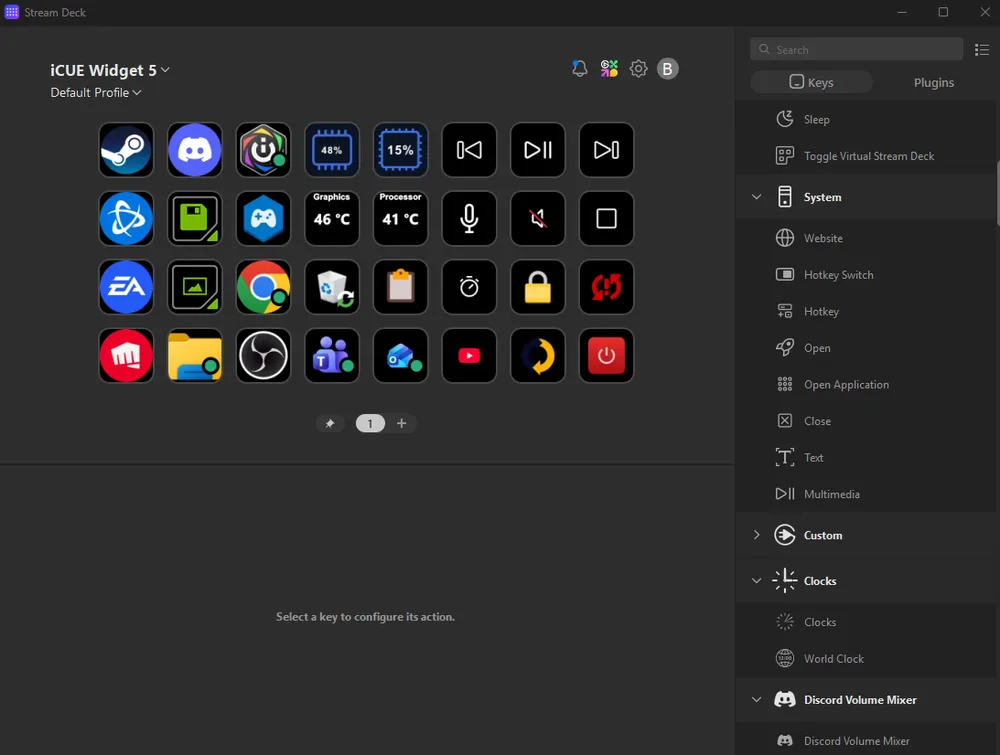Open settings gear icon

point(638,68)
